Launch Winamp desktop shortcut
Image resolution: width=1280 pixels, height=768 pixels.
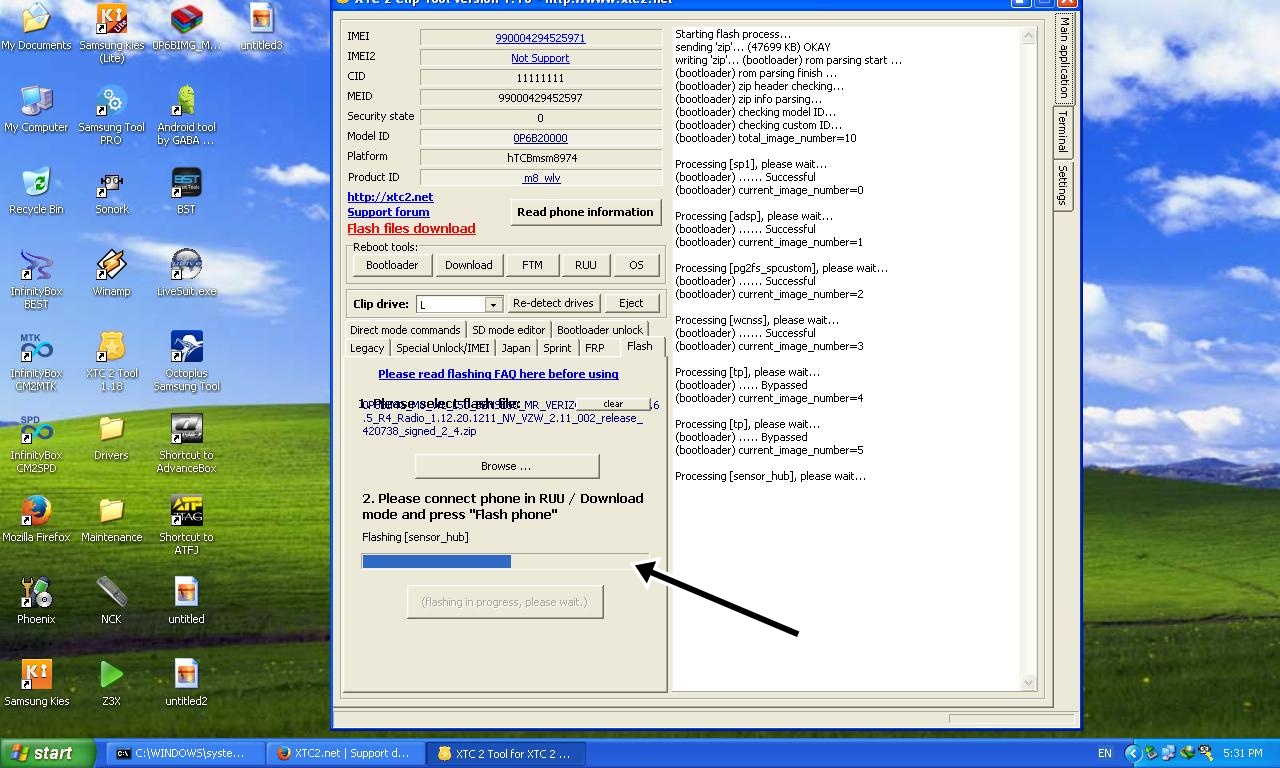(x=111, y=272)
